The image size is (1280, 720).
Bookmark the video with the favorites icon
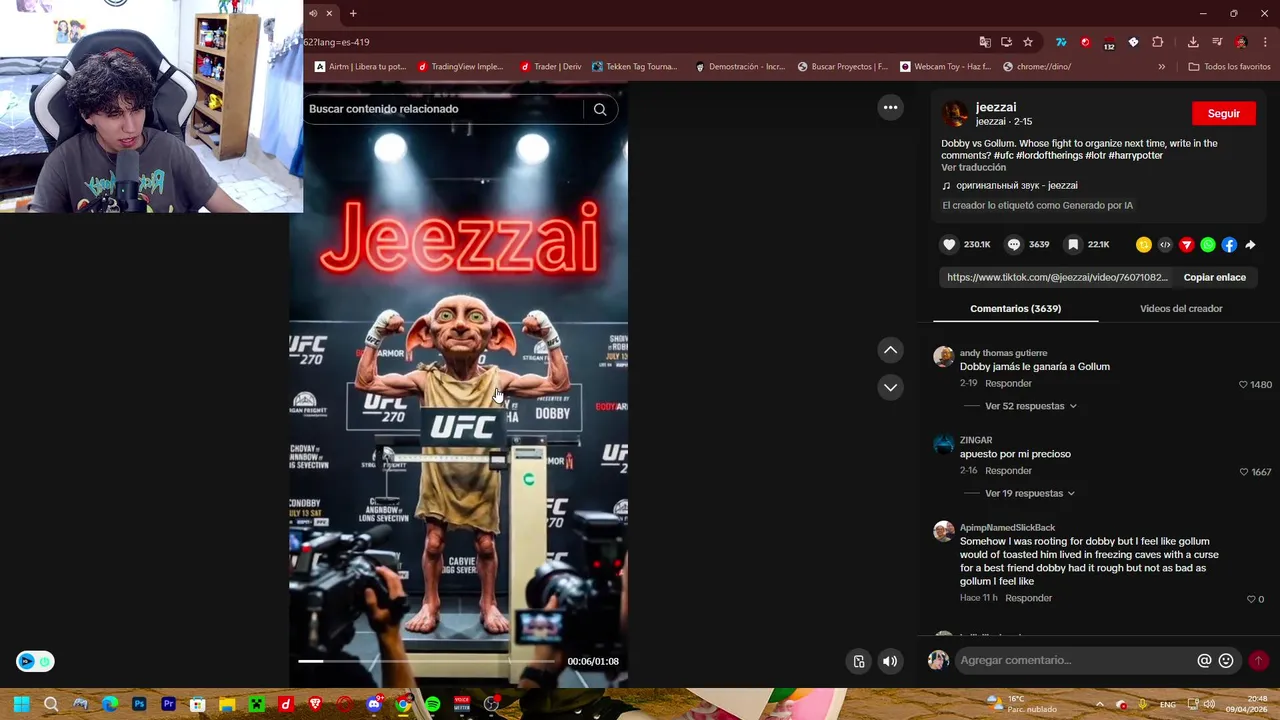point(1073,245)
